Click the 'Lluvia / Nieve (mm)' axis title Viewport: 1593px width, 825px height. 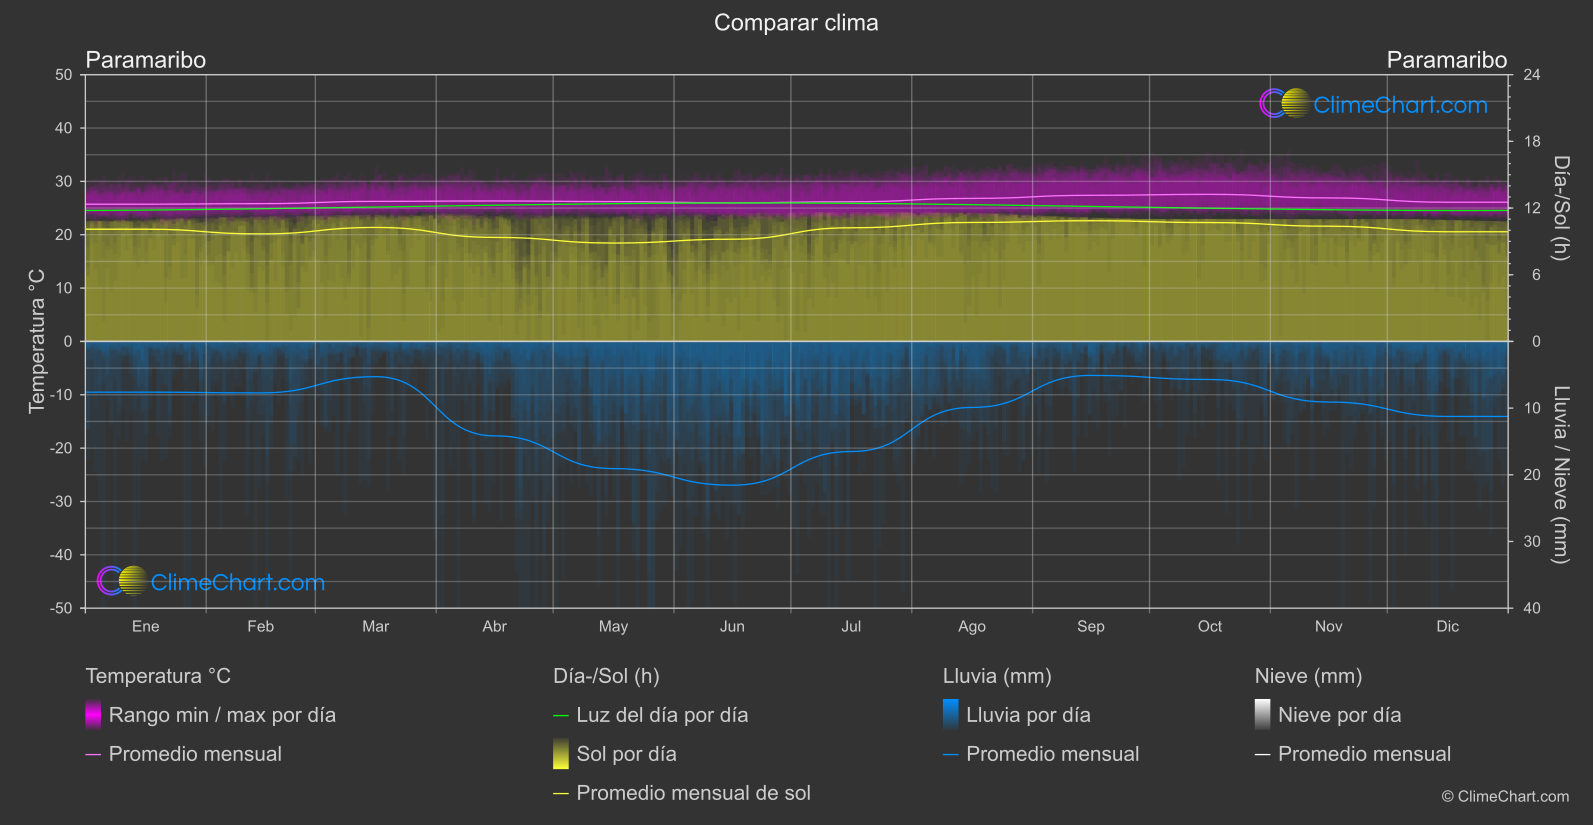(x=1561, y=475)
